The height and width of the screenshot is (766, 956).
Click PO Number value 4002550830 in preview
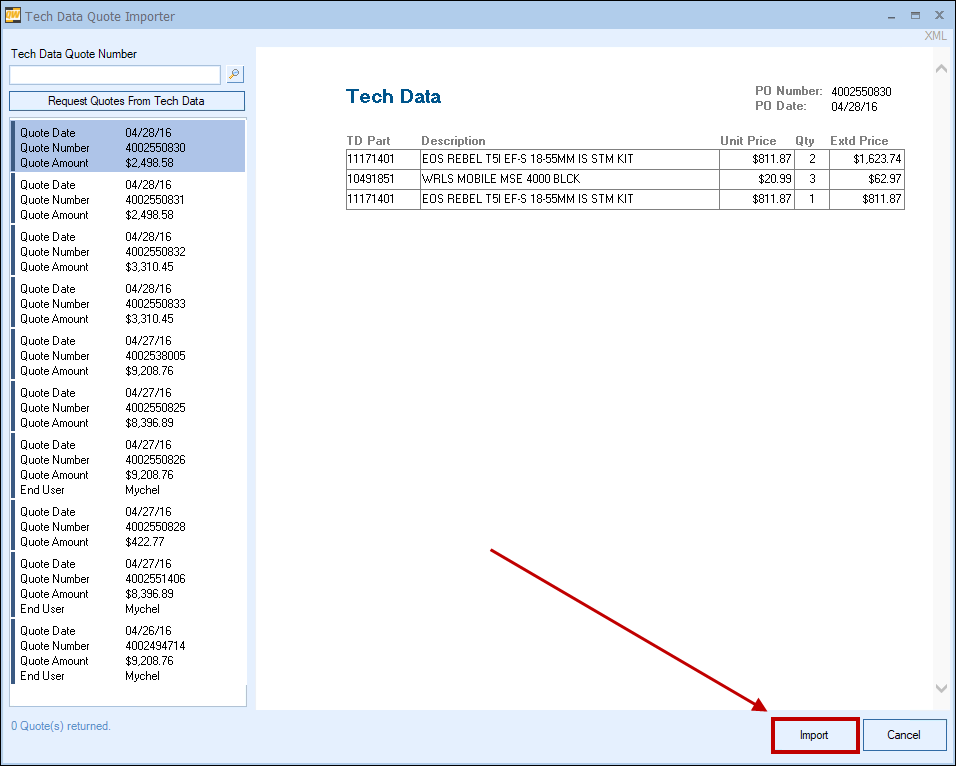(861, 91)
